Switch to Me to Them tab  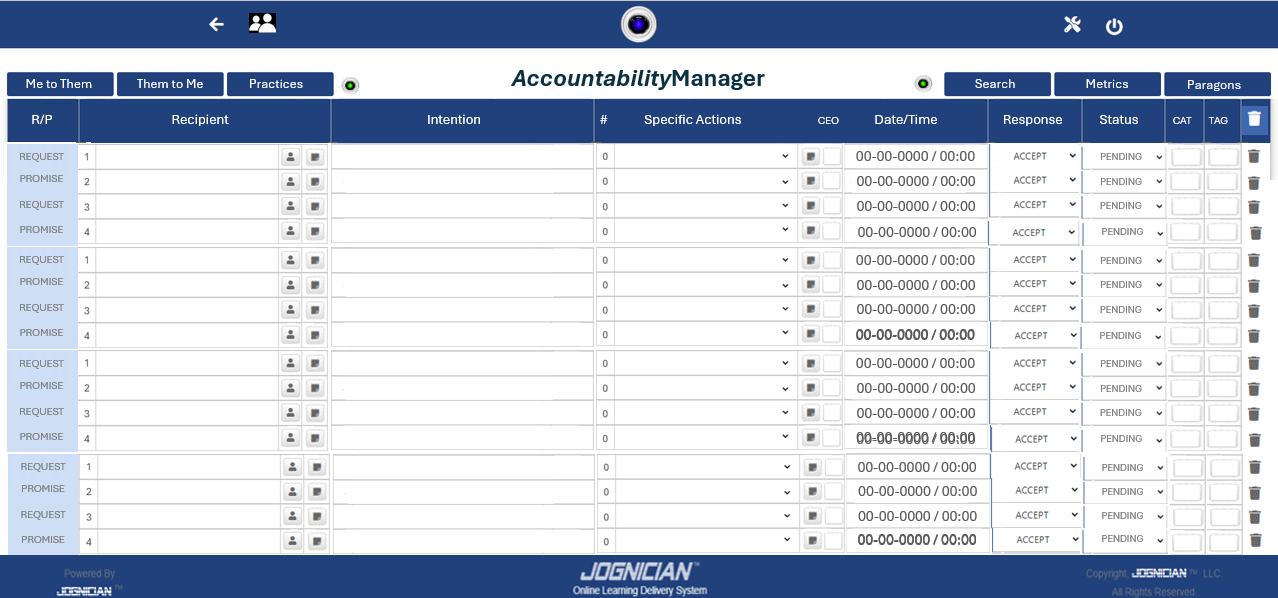point(59,84)
